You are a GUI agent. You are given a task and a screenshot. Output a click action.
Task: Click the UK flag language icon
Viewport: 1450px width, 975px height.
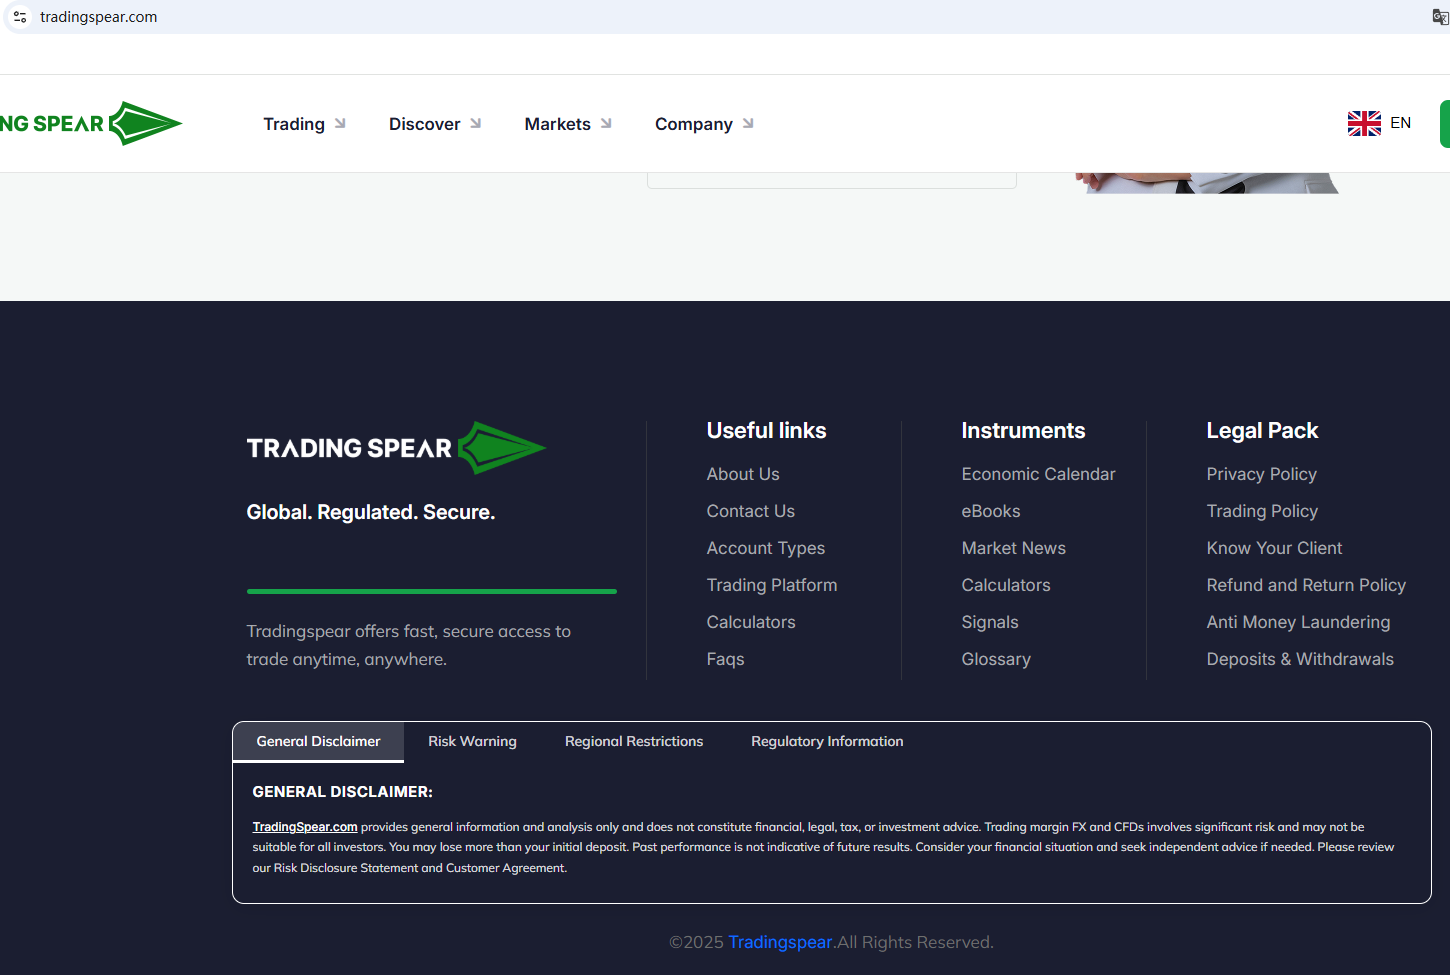1363,123
